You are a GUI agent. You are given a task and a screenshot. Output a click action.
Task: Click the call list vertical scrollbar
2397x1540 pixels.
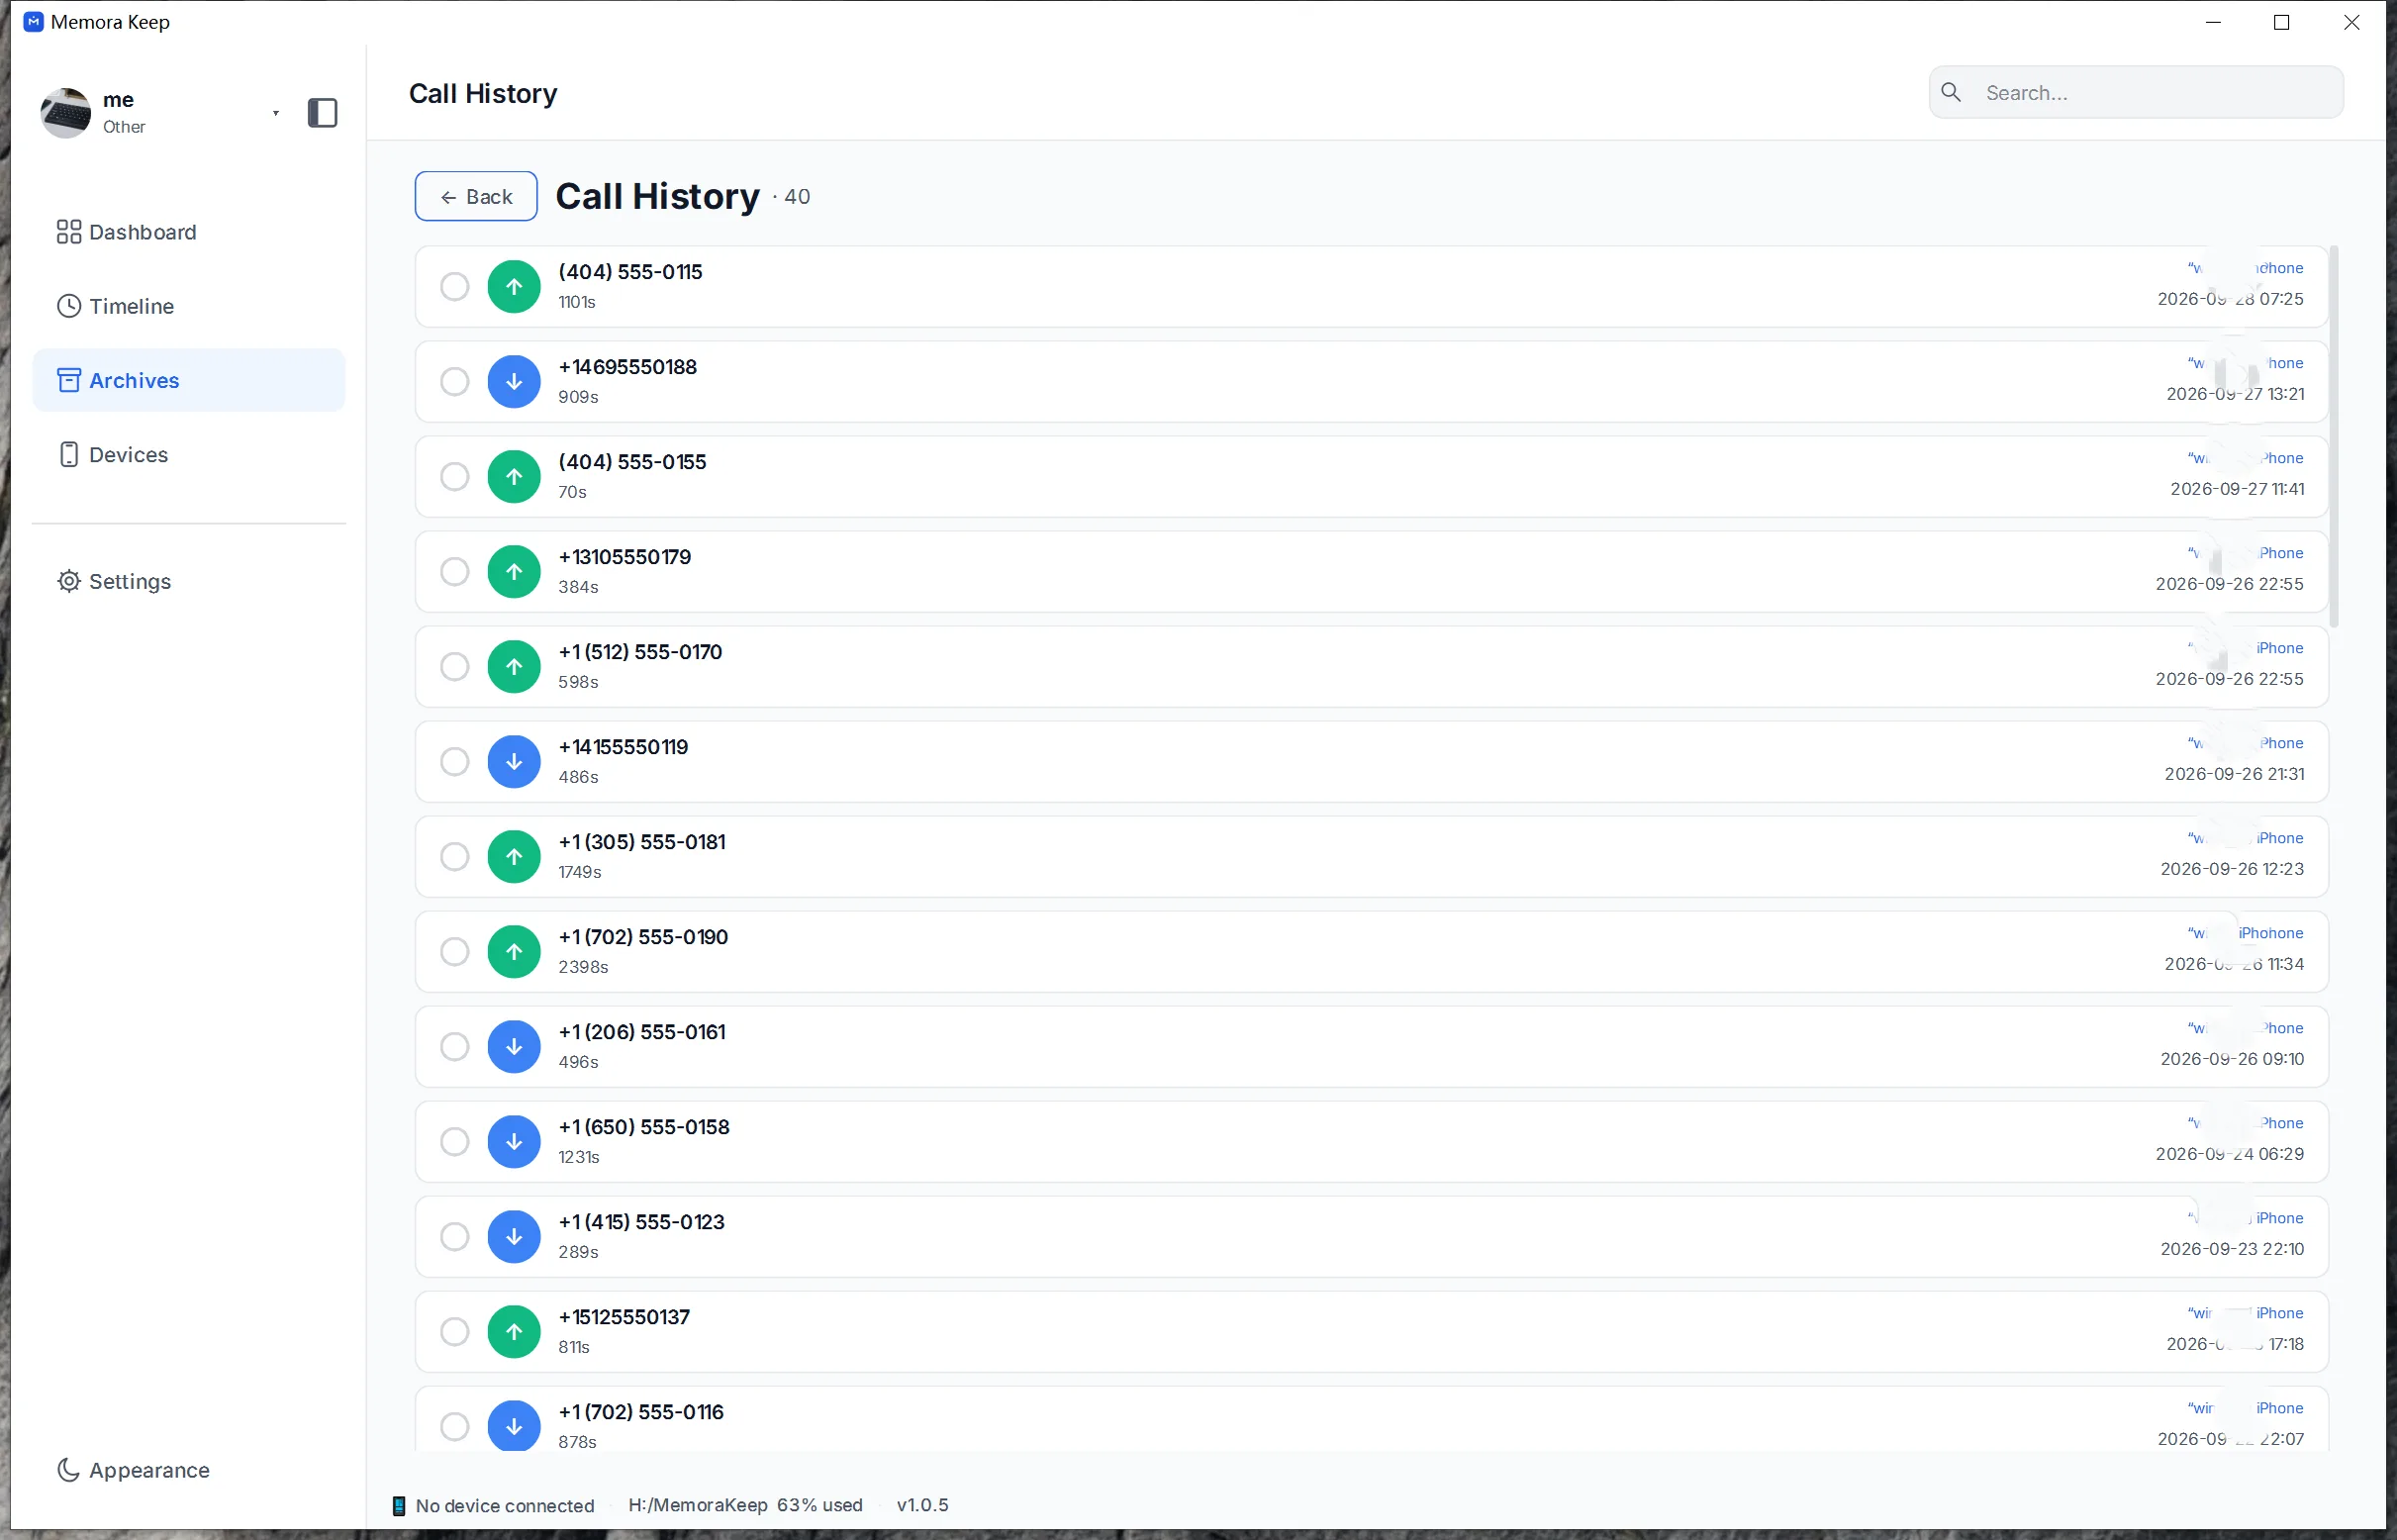pos(2335,436)
